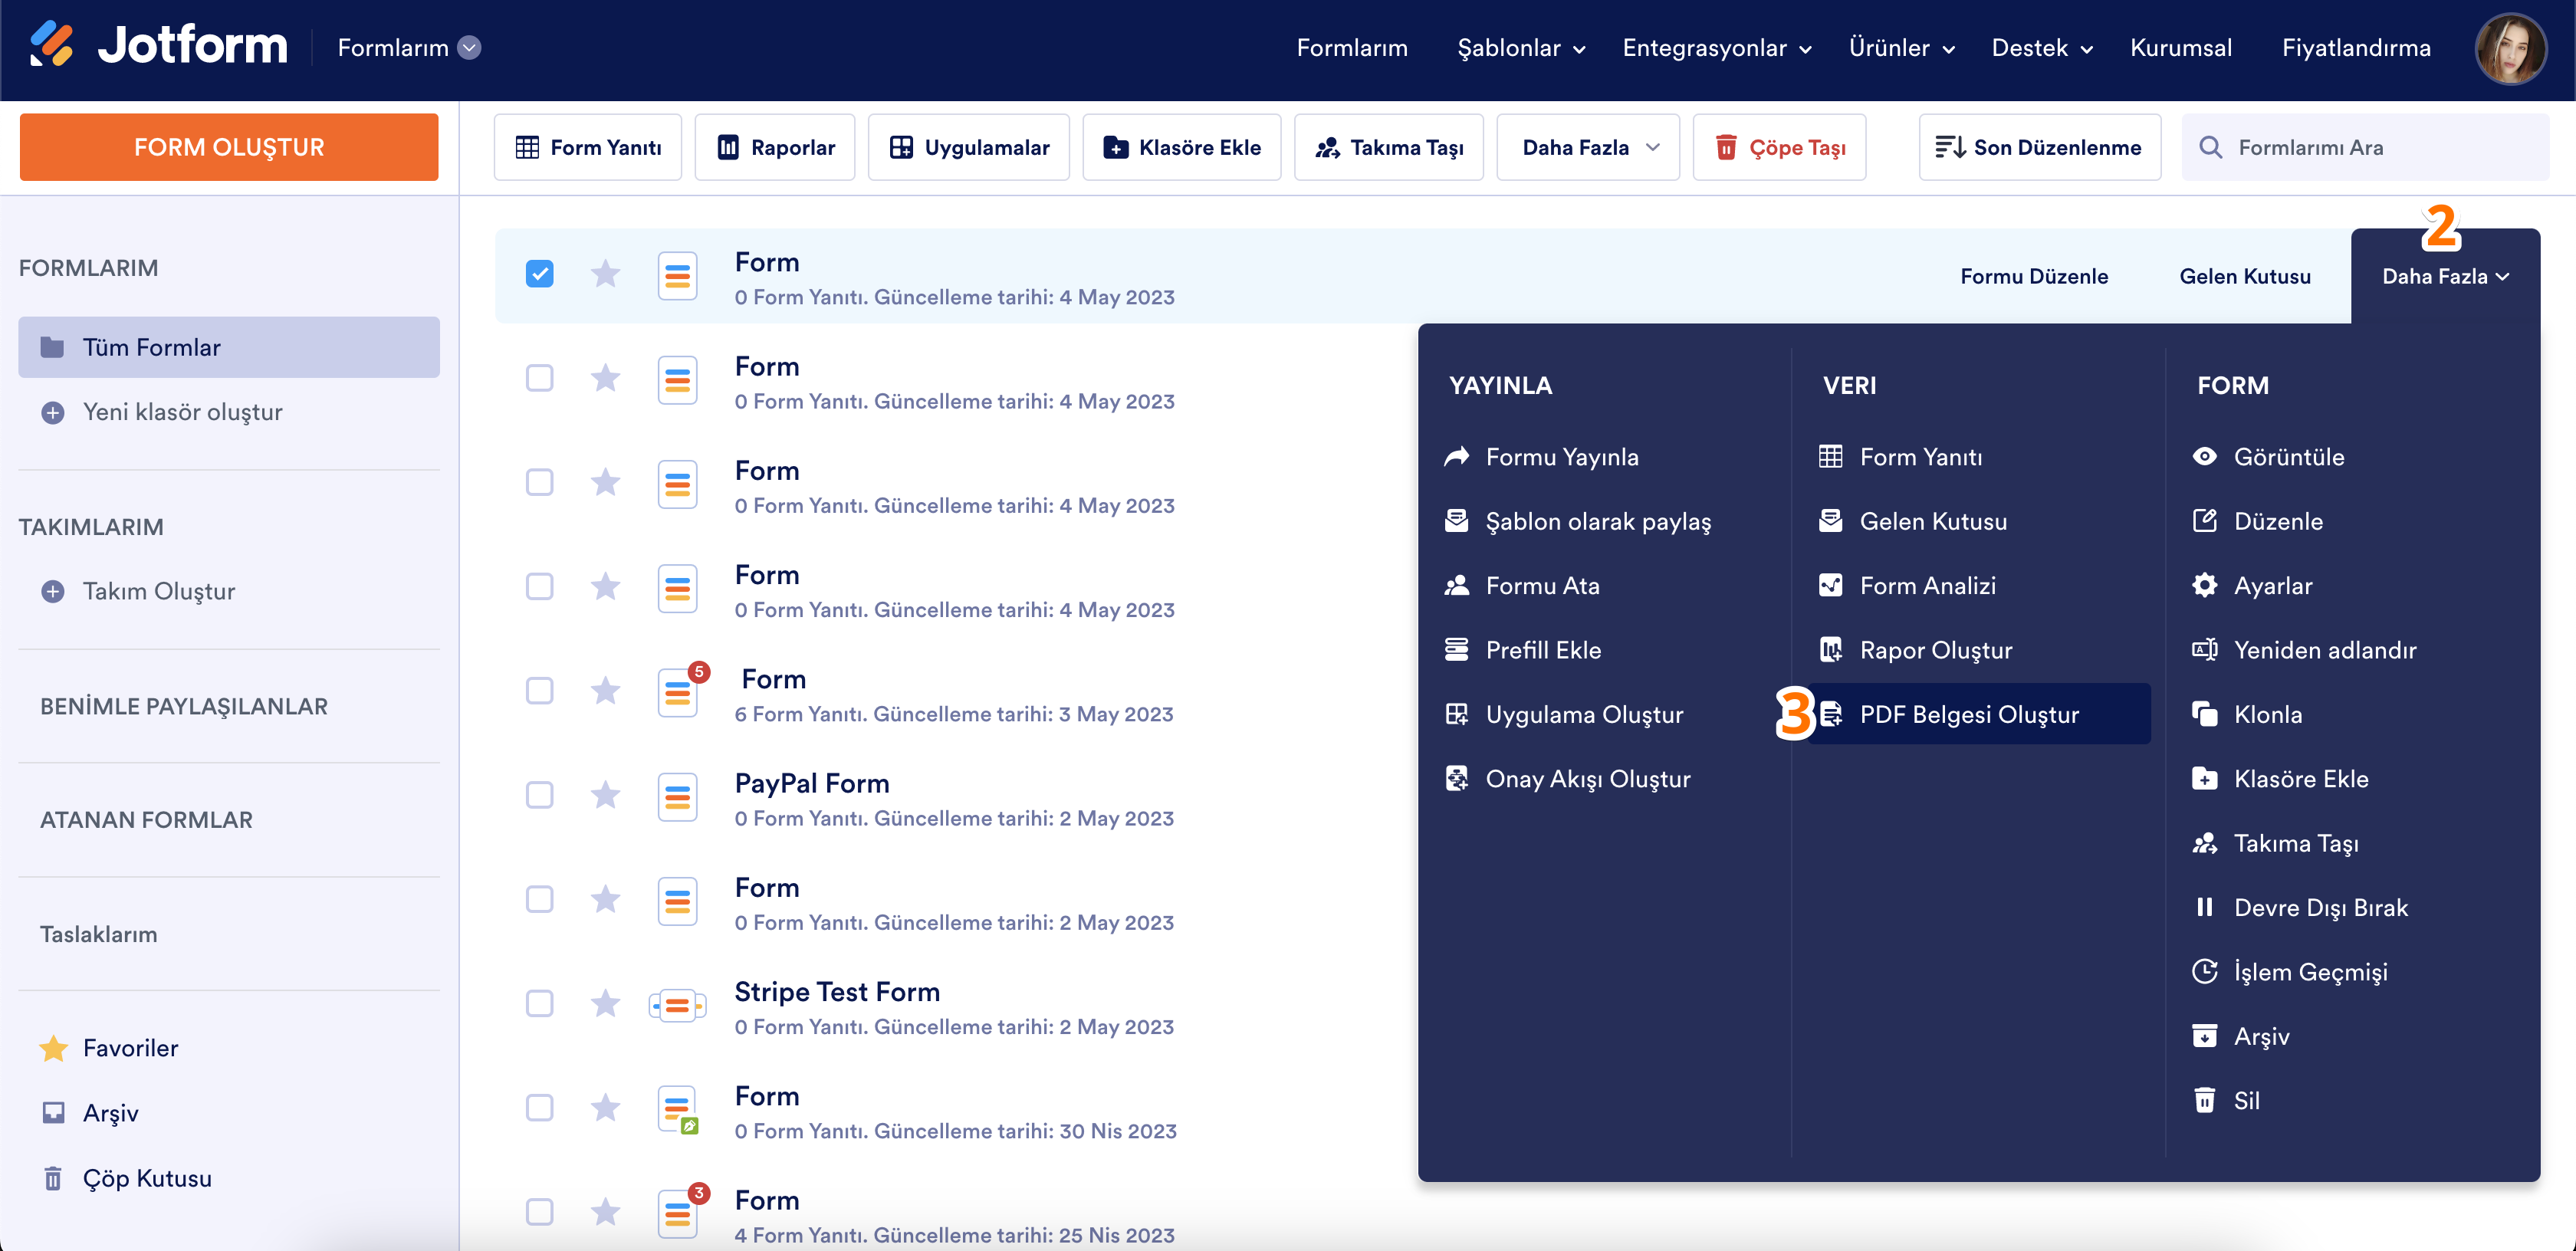Uncheck the first Form's checkbox
2576x1251 pixels.
(539, 274)
